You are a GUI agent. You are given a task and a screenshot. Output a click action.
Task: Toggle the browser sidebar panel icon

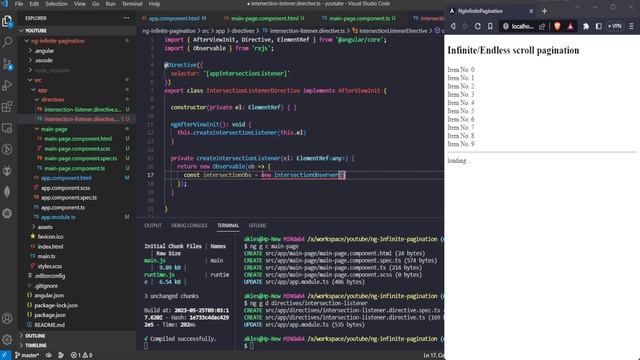(x=598, y=26)
